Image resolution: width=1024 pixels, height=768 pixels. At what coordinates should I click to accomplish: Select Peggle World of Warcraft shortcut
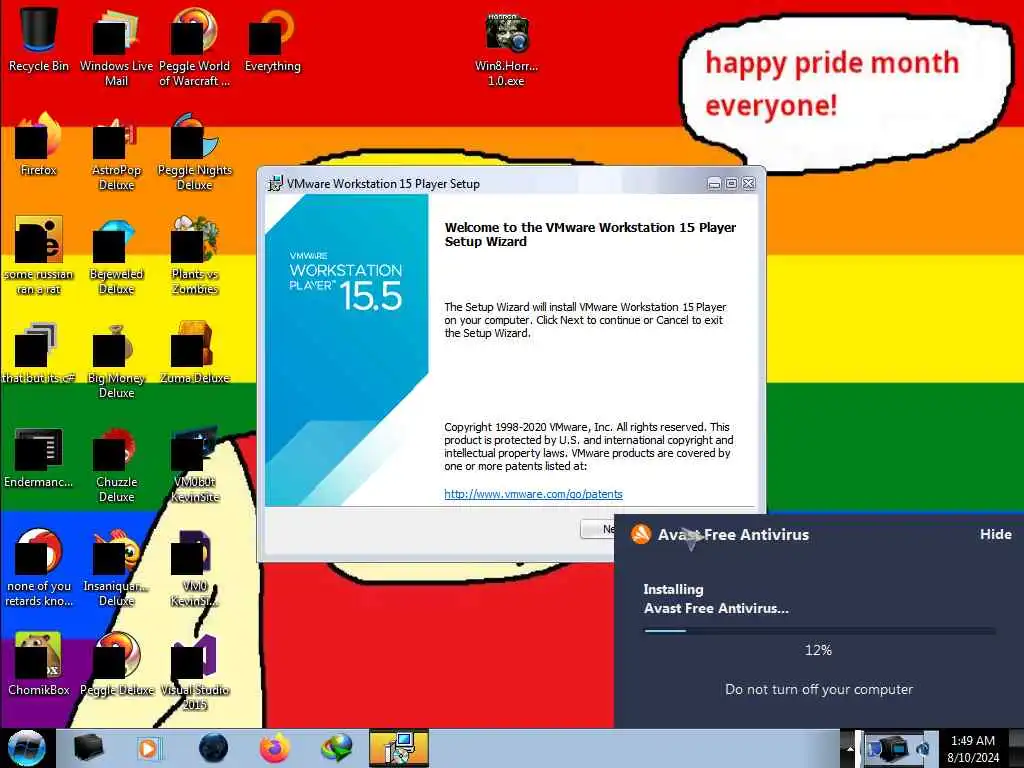(195, 46)
